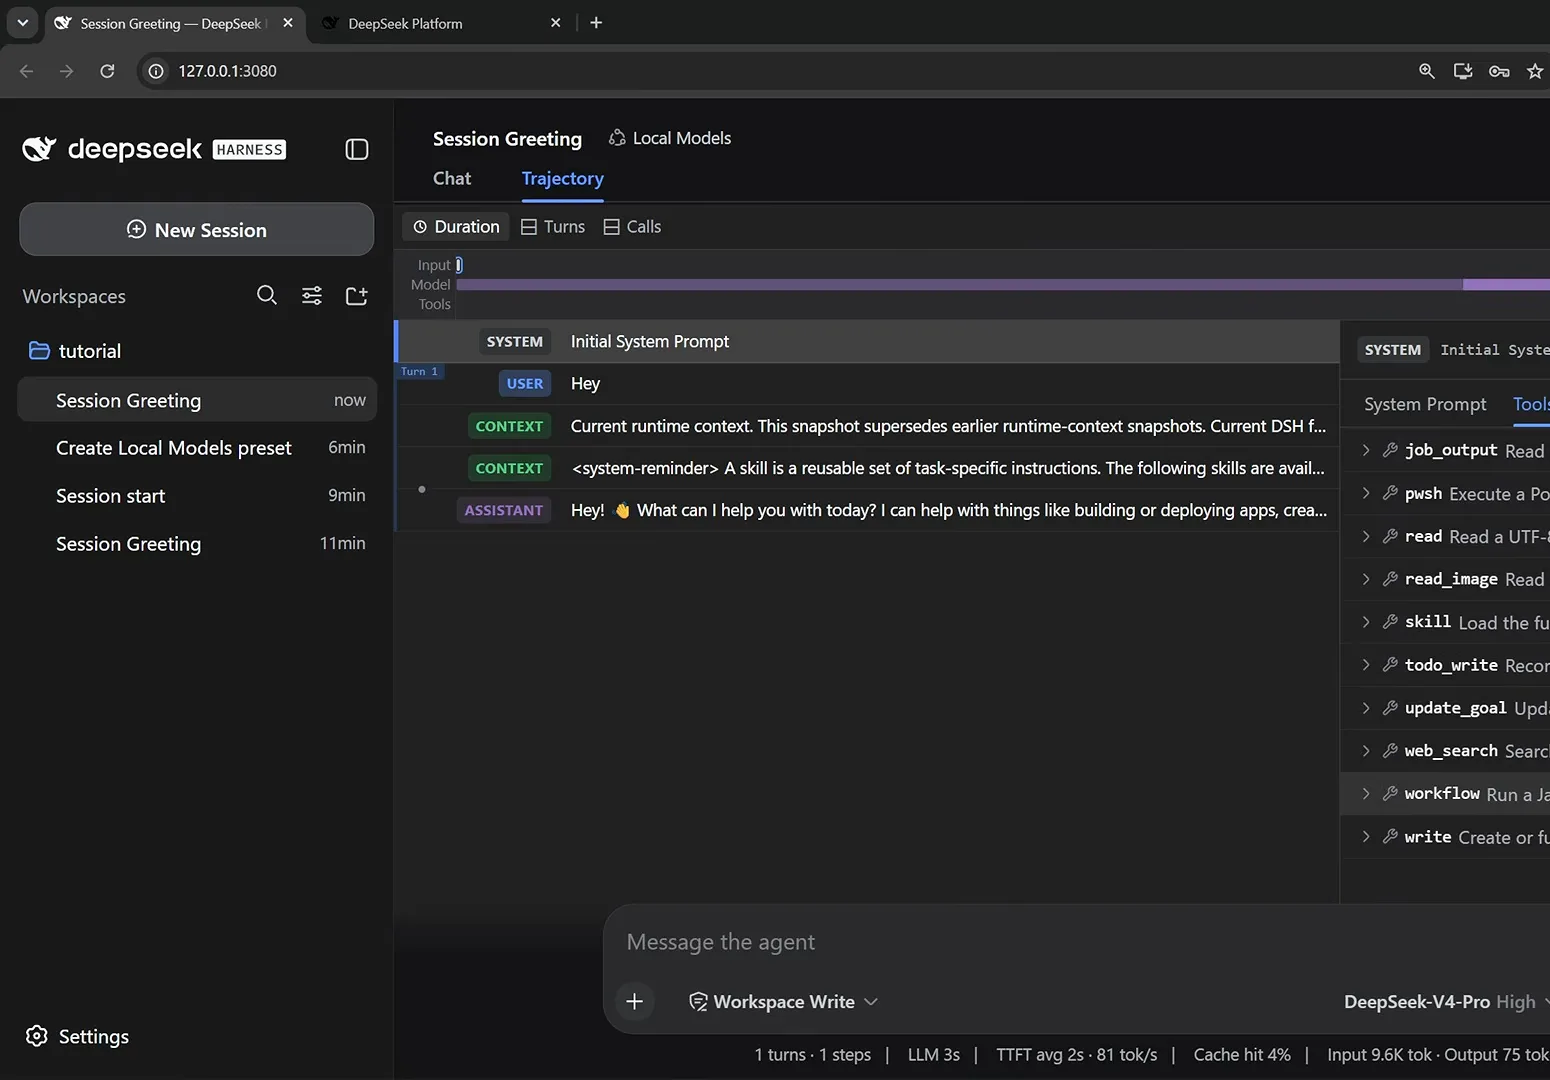Click the wrench icon beside skill

(1390, 622)
